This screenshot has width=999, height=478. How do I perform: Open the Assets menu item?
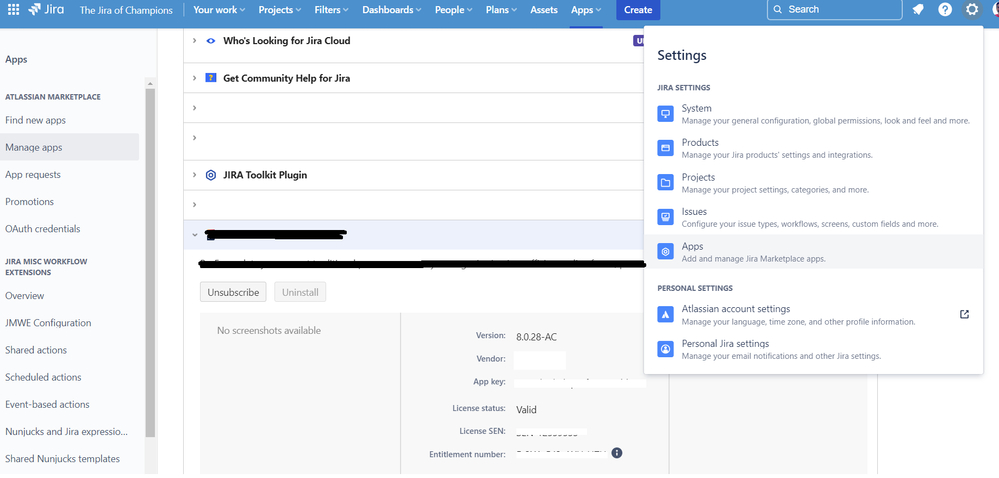pyautogui.click(x=543, y=10)
